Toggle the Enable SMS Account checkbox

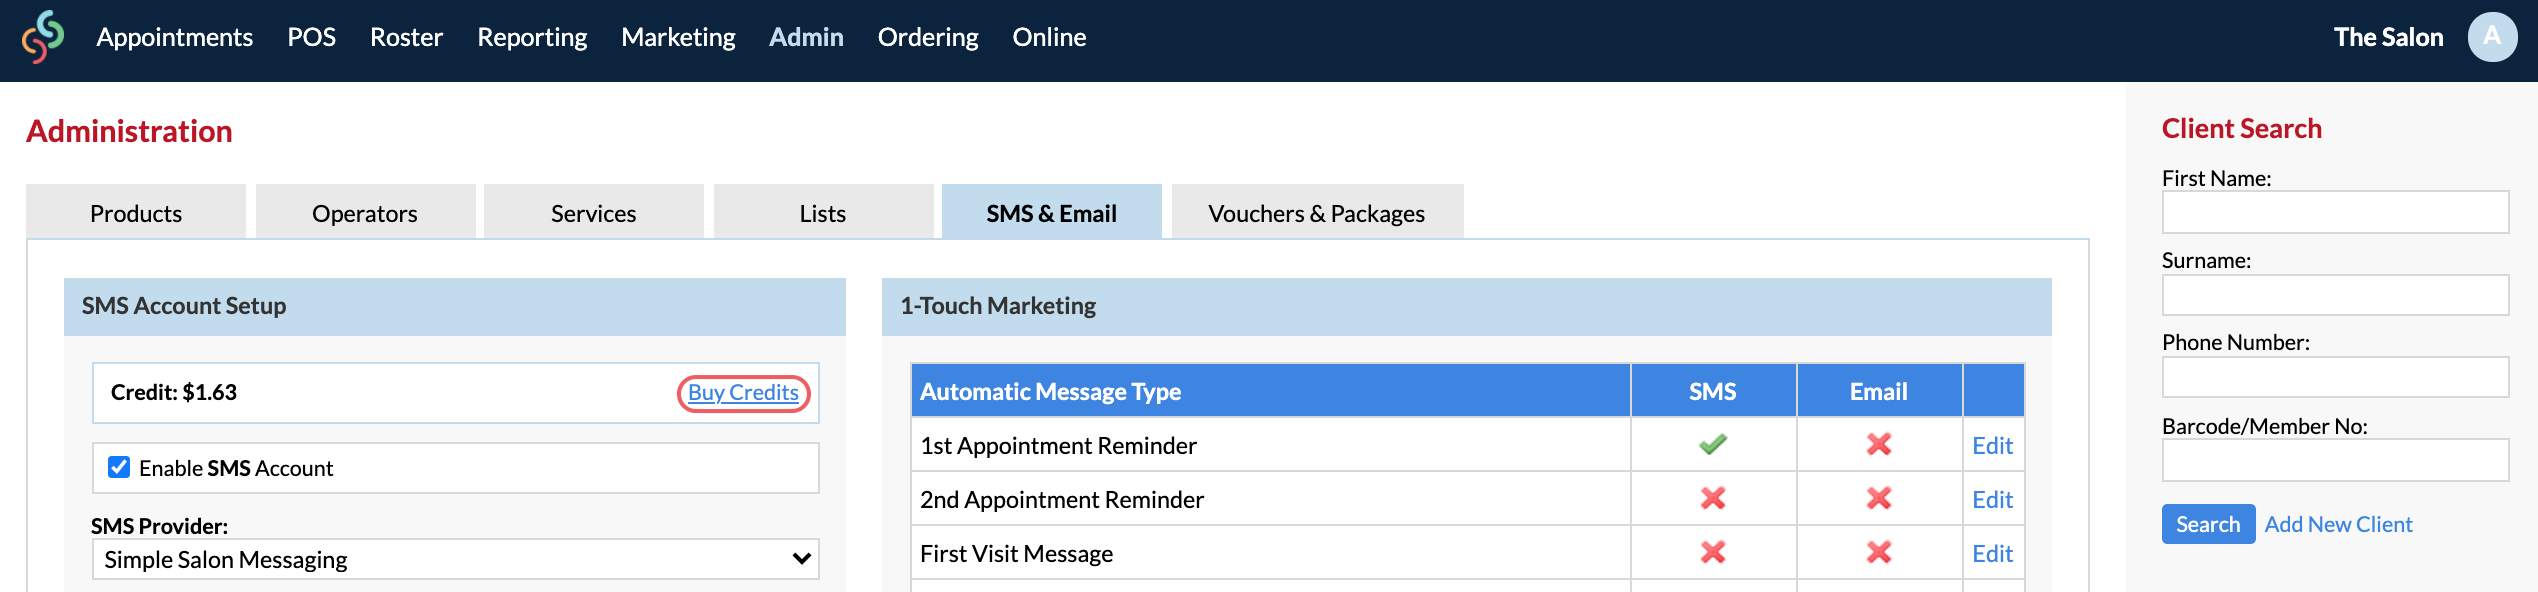click(119, 467)
